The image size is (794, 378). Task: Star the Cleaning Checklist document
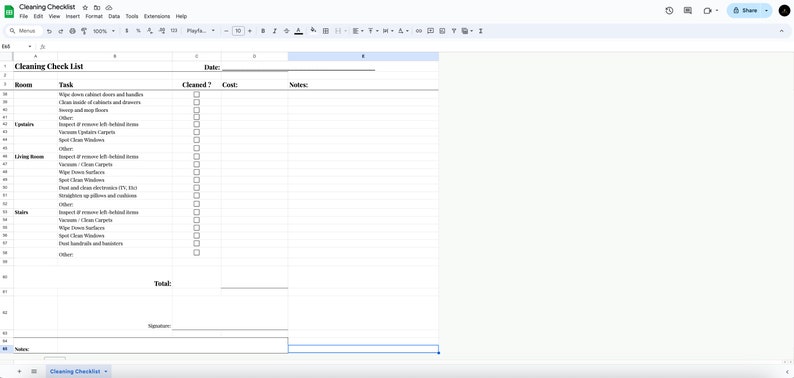[85, 8]
